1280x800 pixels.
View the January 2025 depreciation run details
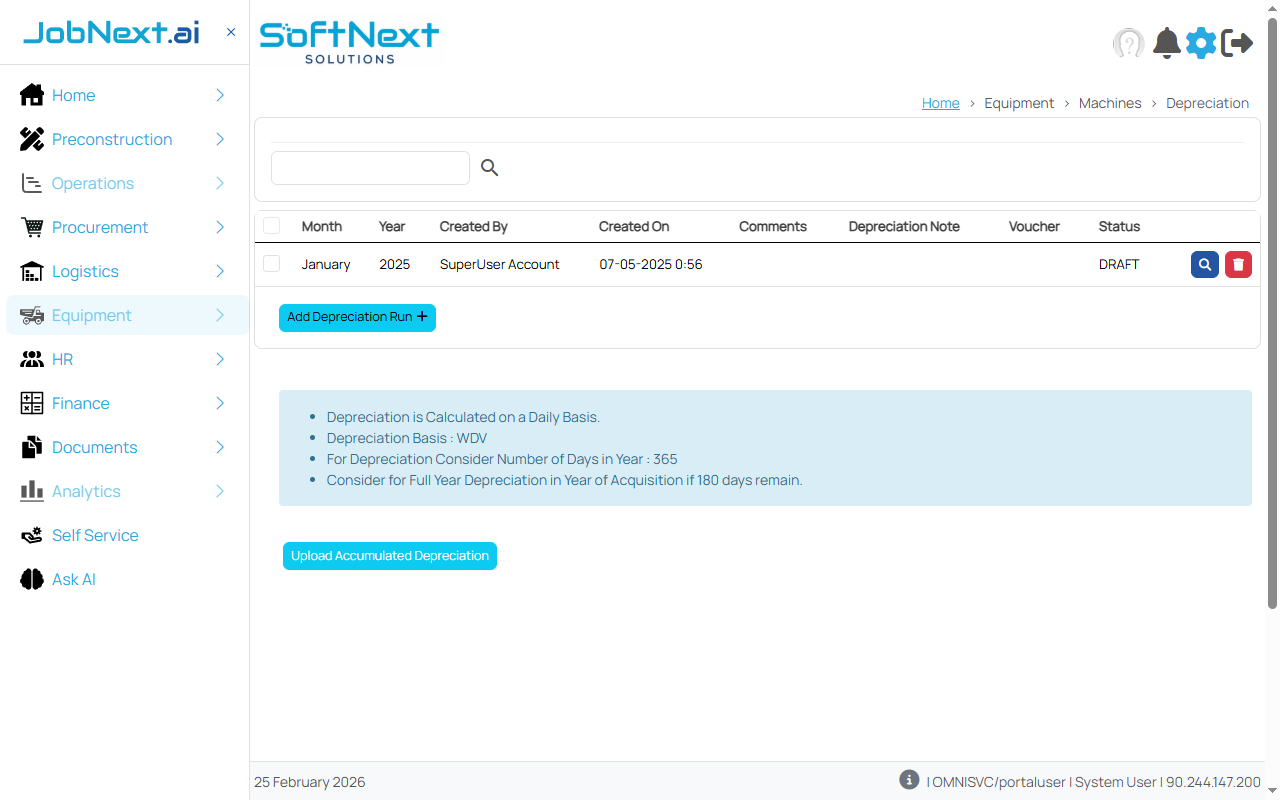[x=1204, y=264]
